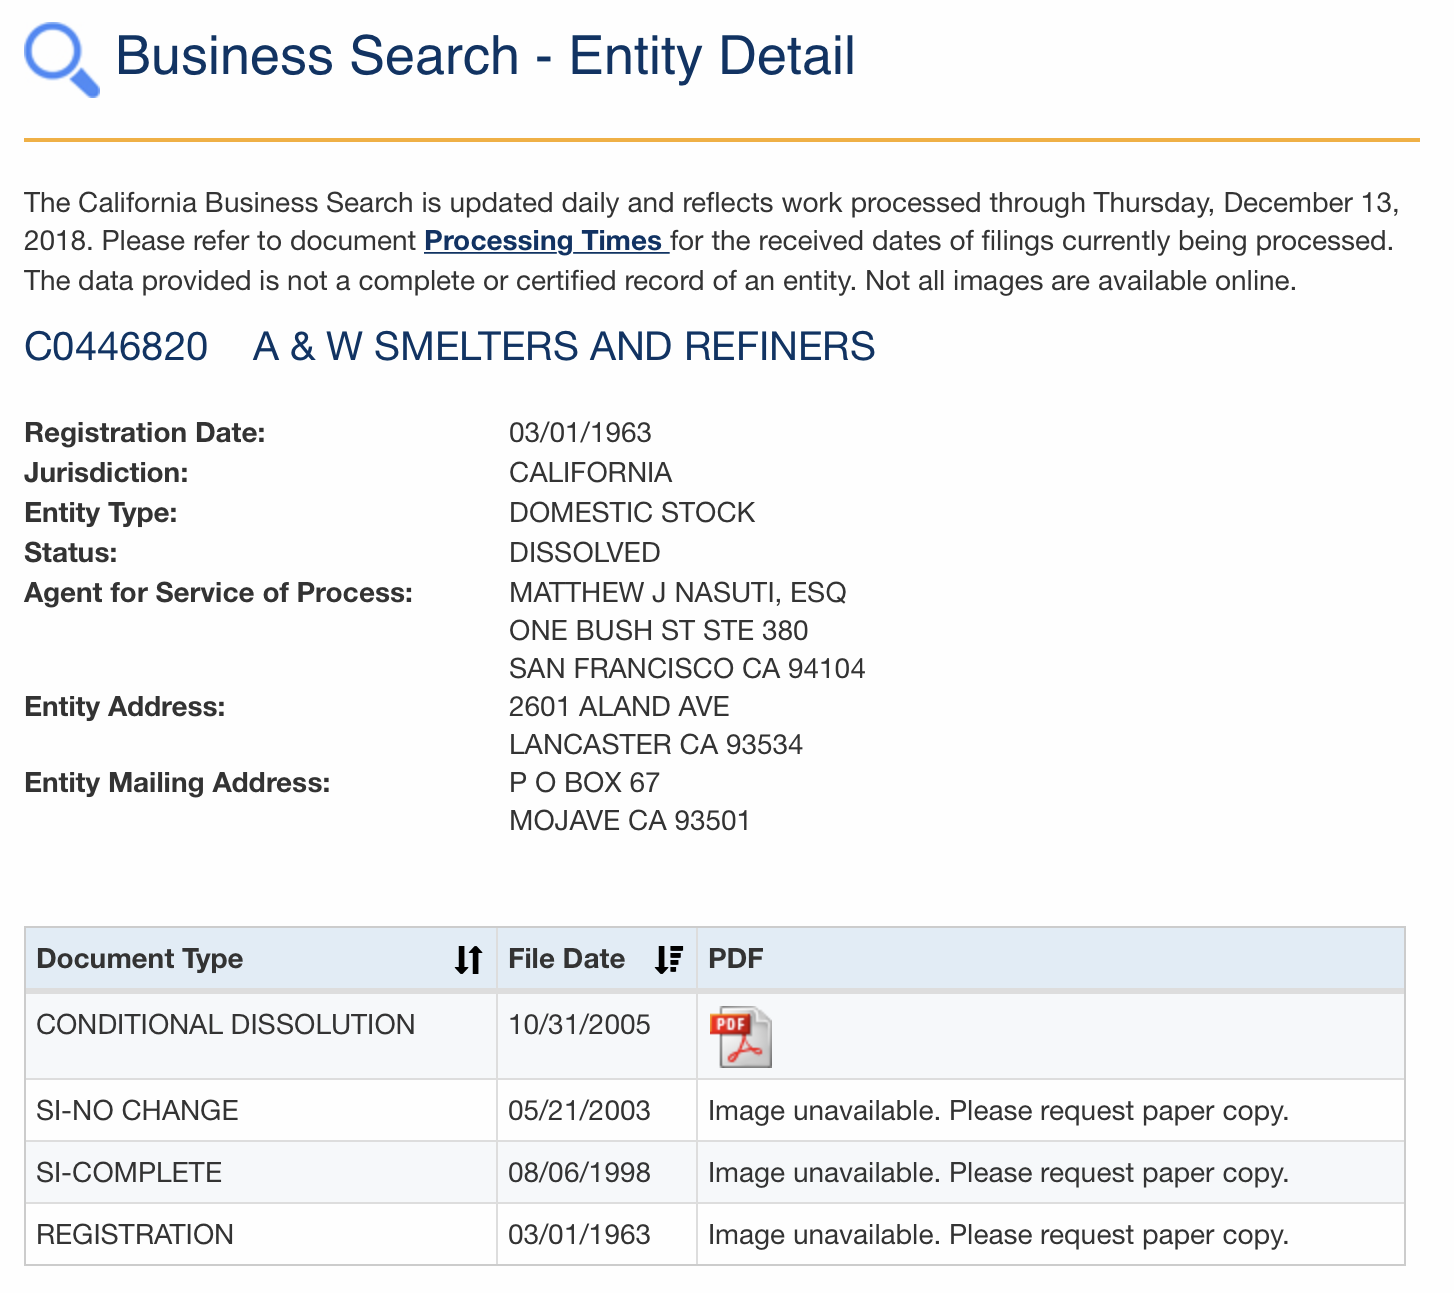The height and width of the screenshot is (1293, 1454).
Task: Click the 05/21/2003 file date cell
Action: [579, 1111]
